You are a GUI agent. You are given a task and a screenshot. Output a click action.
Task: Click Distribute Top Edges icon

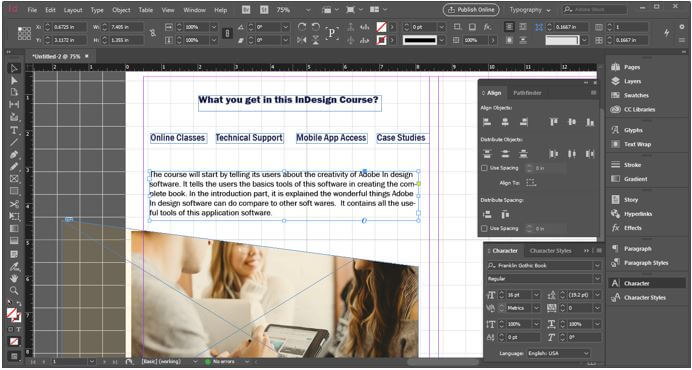click(487, 154)
